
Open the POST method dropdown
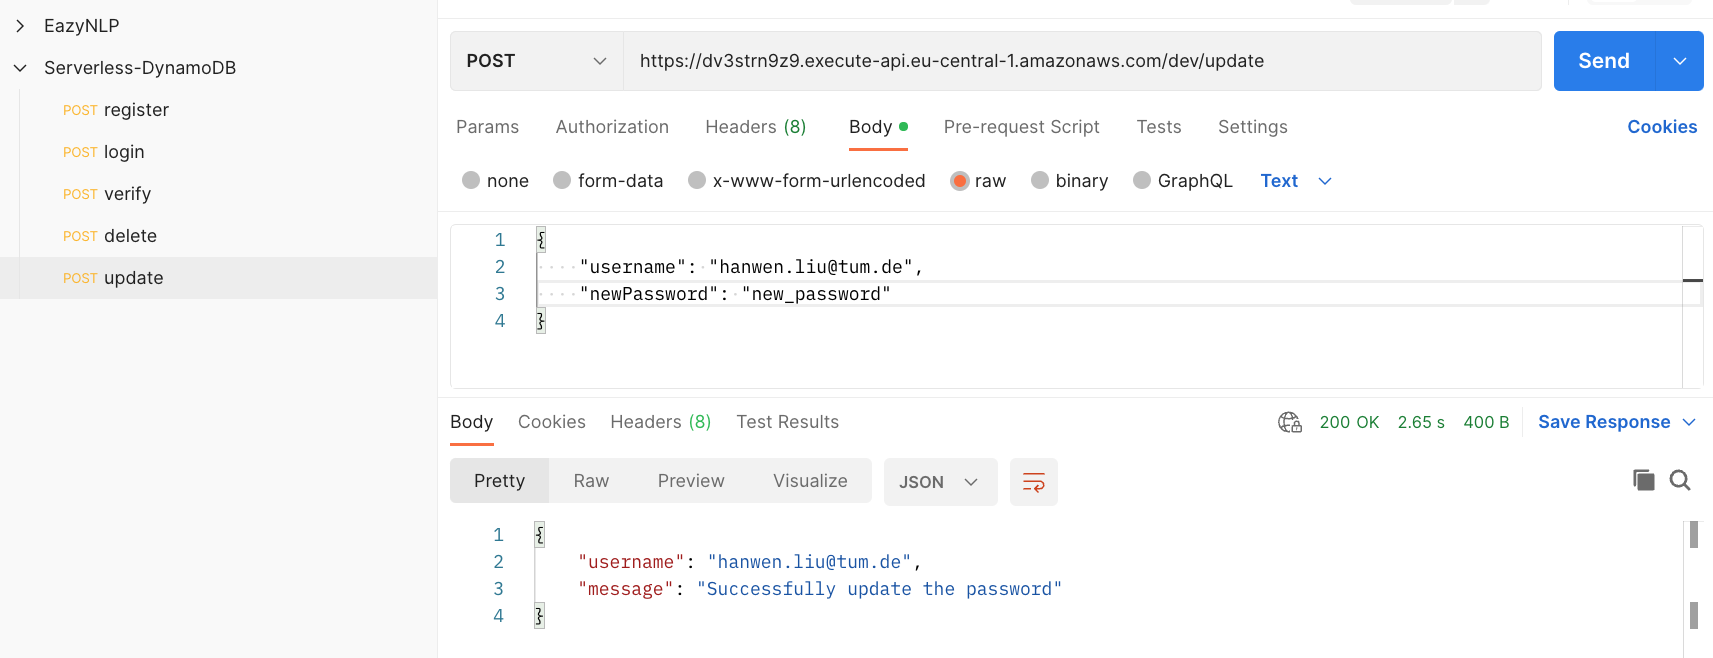pyautogui.click(x=537, y=61)
